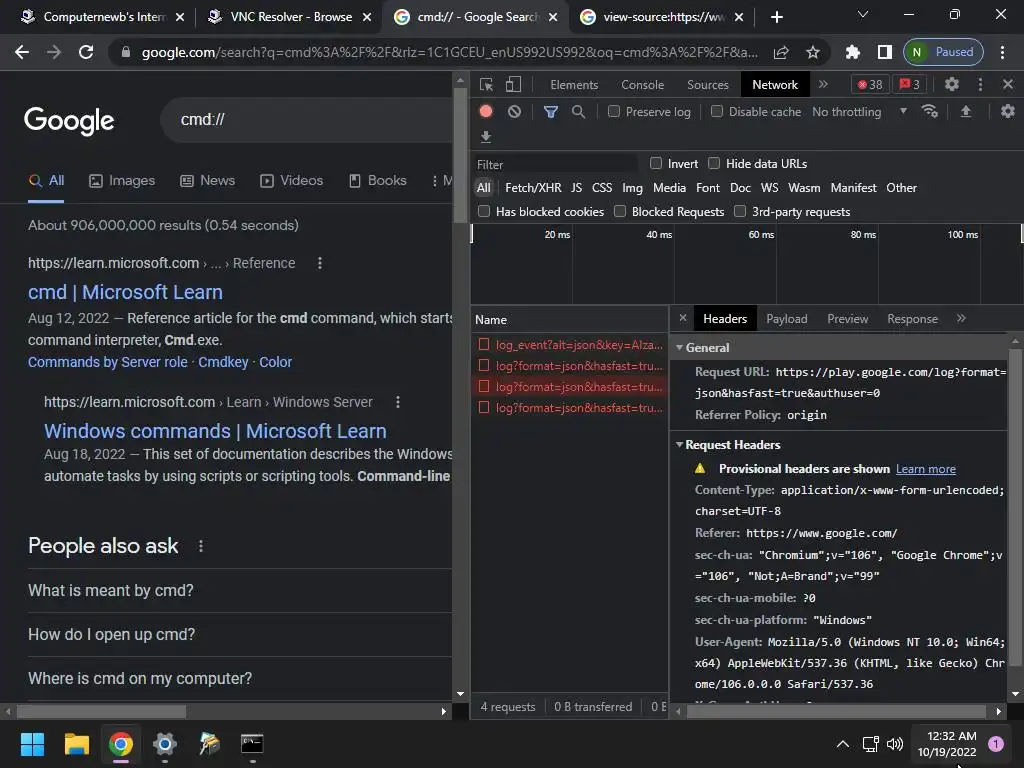
Task: Bookmark this page with the star
Action: click(x=812, y=52)
